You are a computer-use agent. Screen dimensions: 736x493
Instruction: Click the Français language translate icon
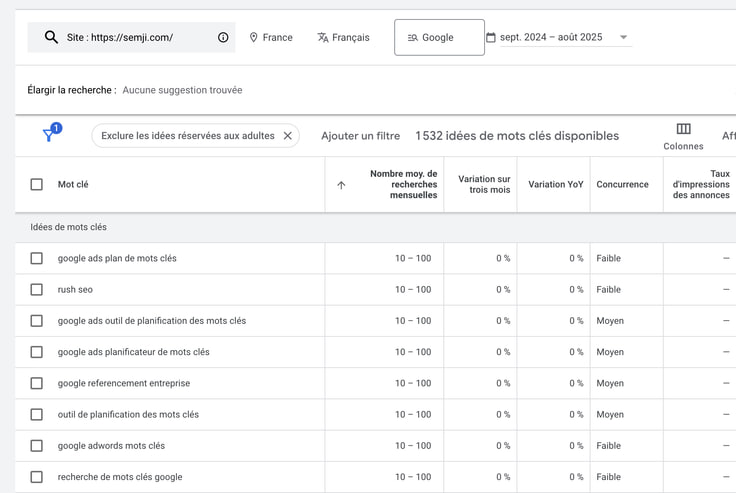pyautogui.click(x=323, y=37)
